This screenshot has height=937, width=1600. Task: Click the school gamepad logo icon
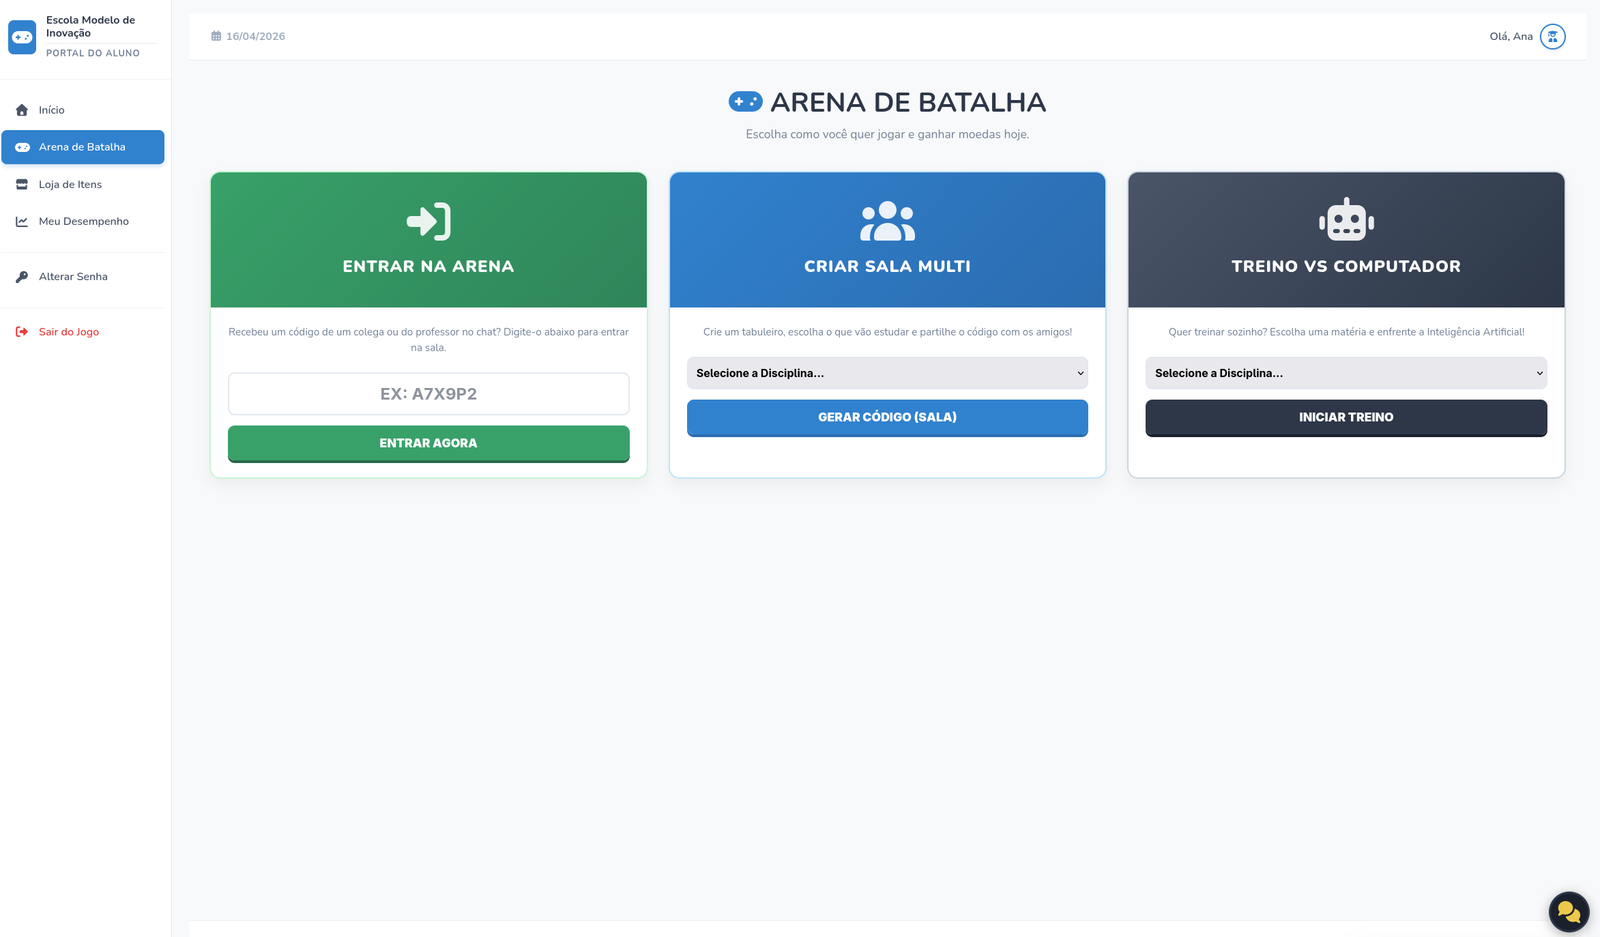(22, 37)
